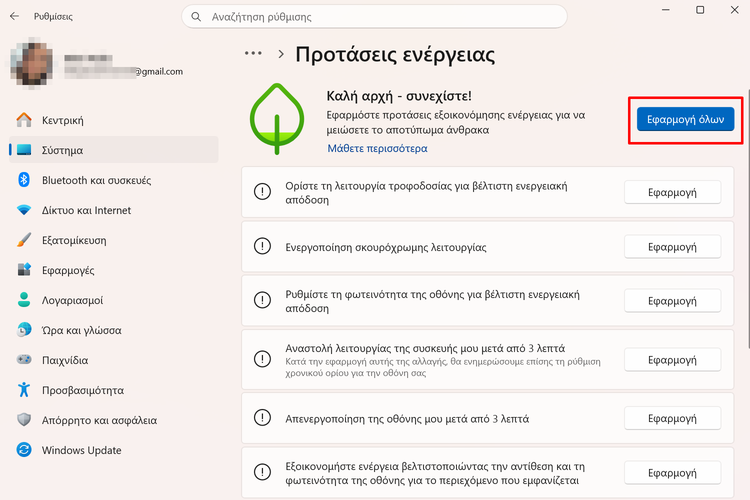Open the Εξατομίκευση settings page
Screen dimensions: 750x500
pyautogui.click(x=74, y=240)
